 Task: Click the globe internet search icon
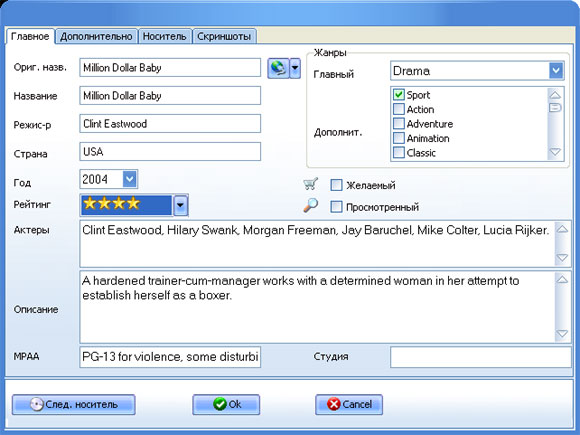tap(278, 68)
